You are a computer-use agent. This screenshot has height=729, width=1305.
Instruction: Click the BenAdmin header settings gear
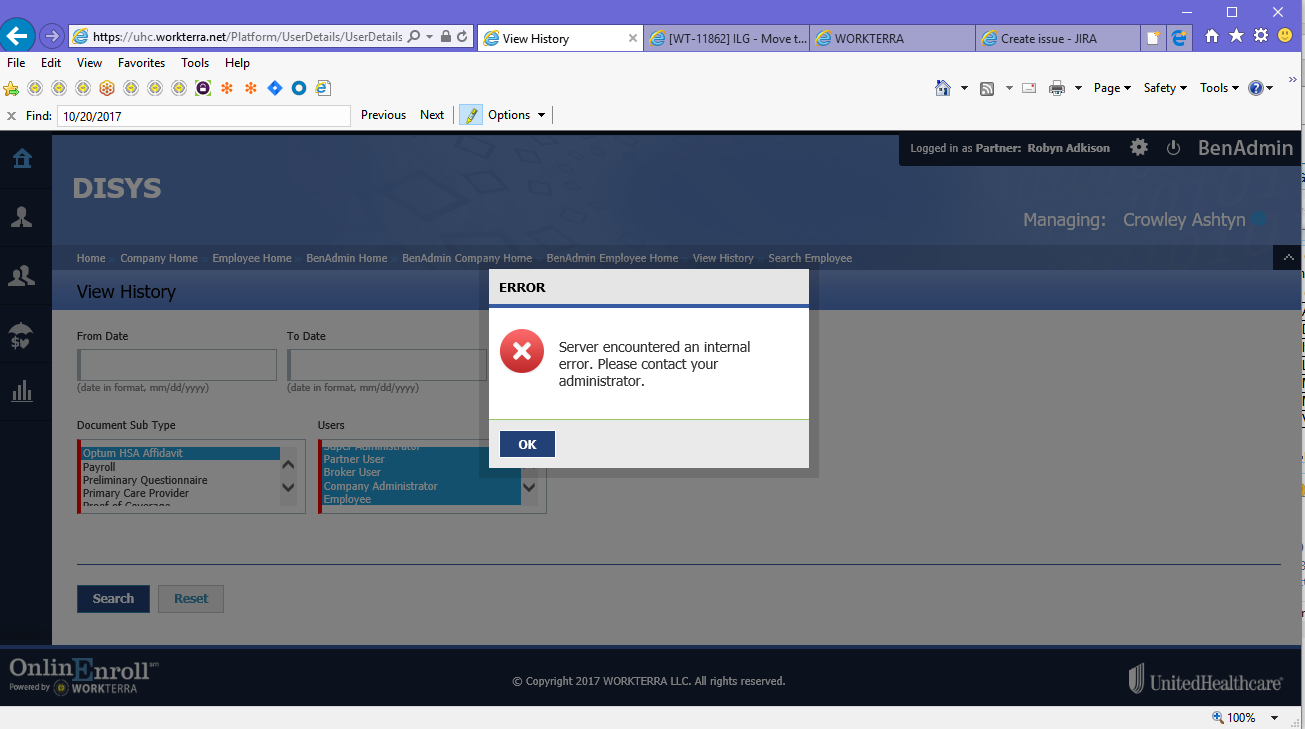pos(1139,147)
